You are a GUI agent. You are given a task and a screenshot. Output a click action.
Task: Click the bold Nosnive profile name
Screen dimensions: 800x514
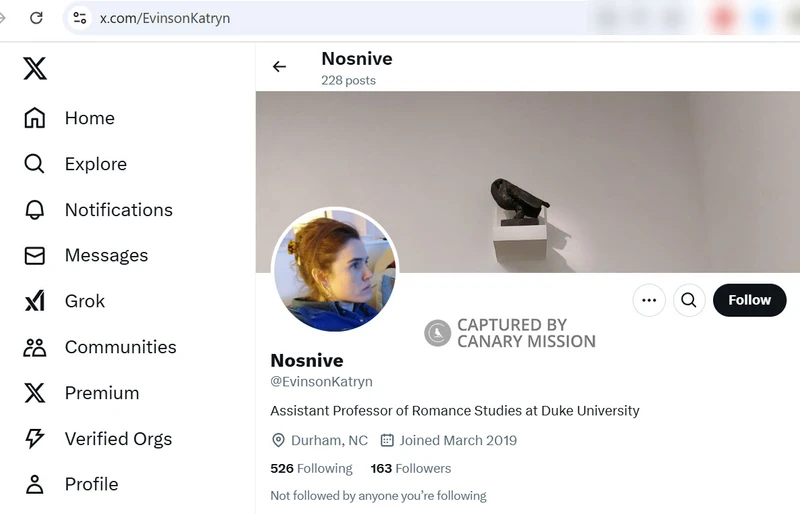(x=307, y=360)
